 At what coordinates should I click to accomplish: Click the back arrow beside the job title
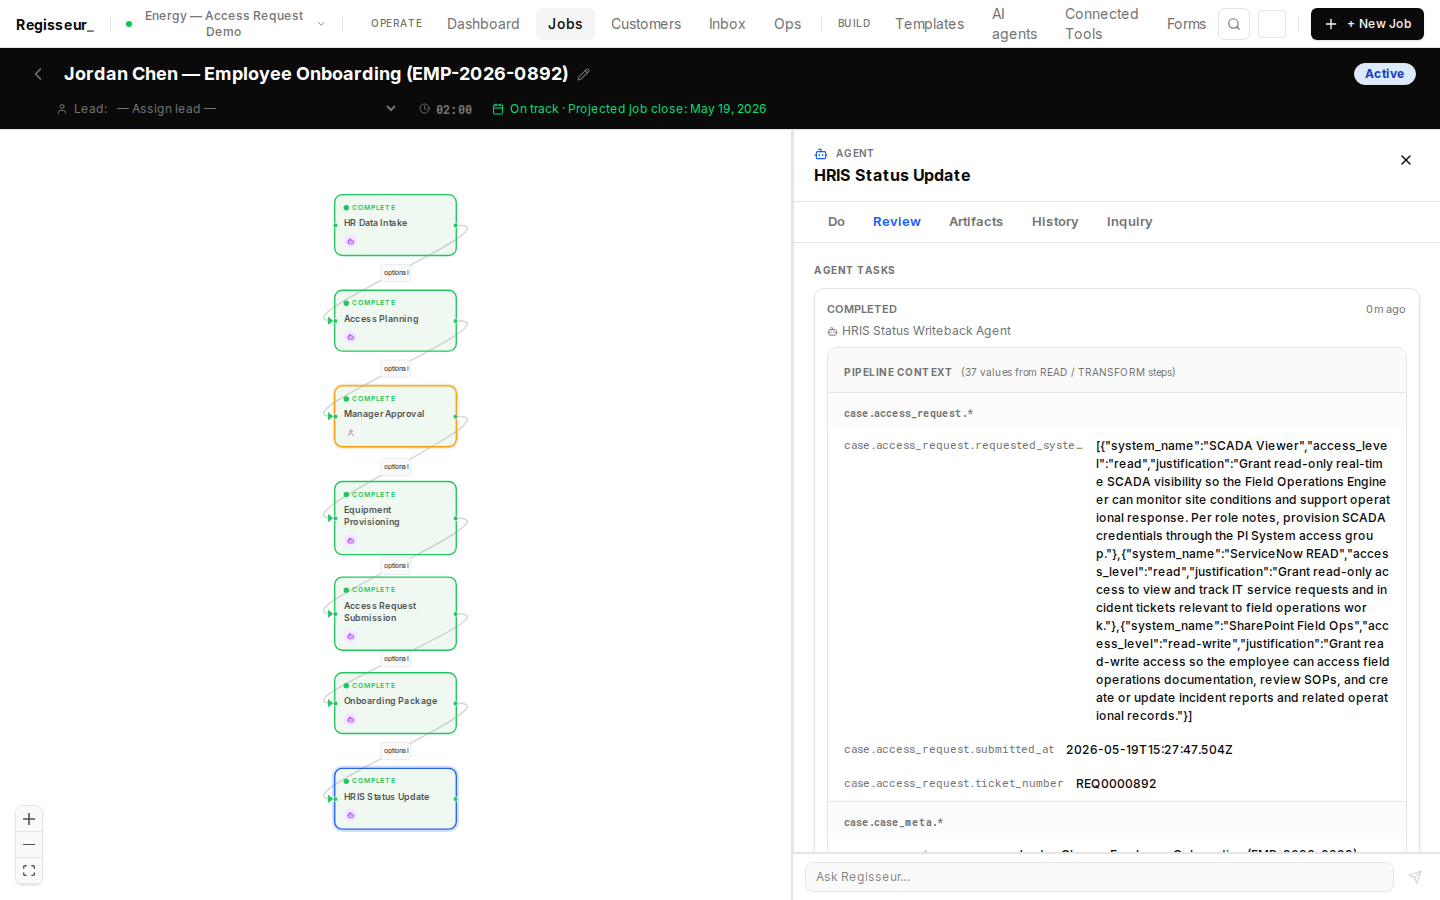click(38, 74)
